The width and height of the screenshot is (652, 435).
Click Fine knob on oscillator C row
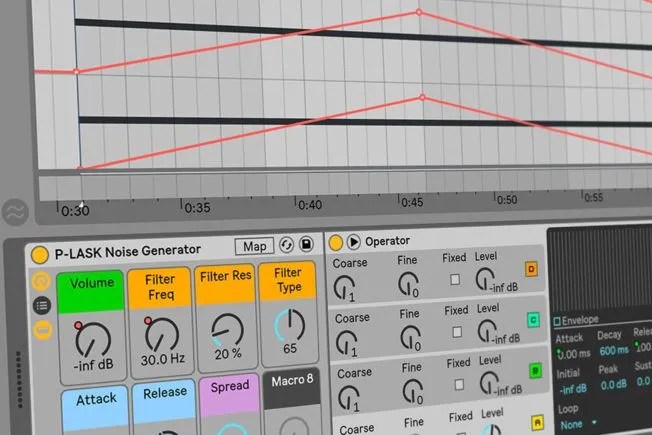pos(410,337)
